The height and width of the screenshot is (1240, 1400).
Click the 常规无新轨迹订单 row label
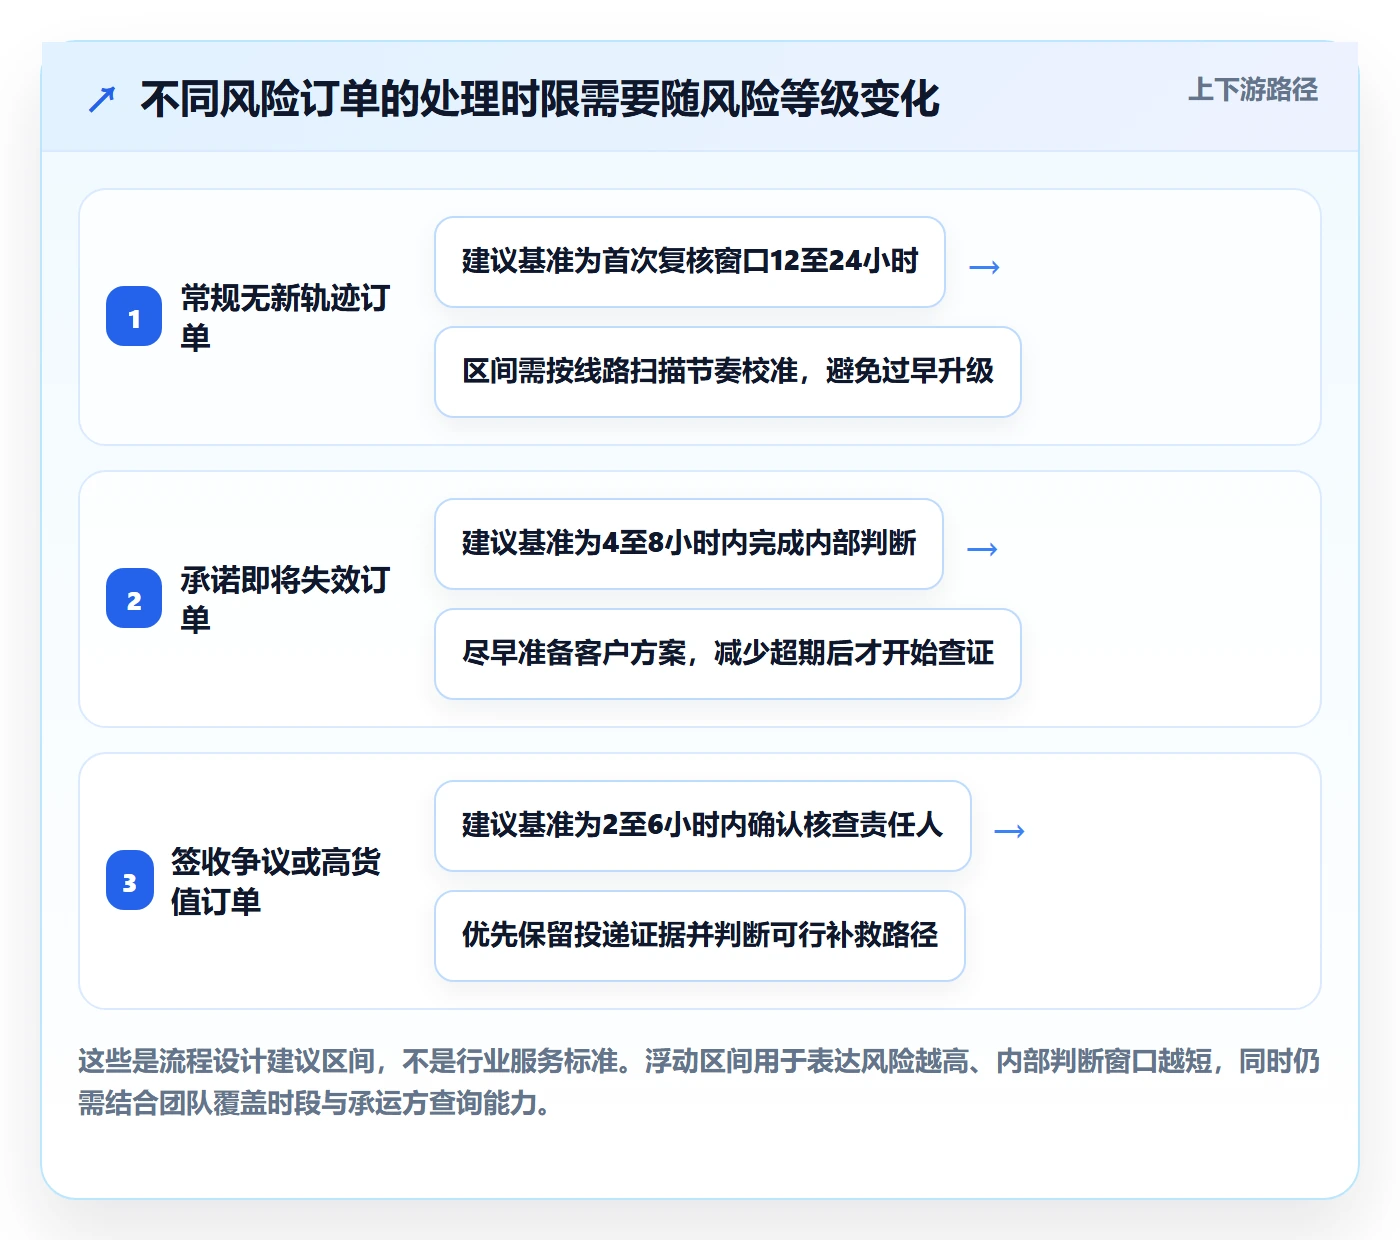(285, 317)
